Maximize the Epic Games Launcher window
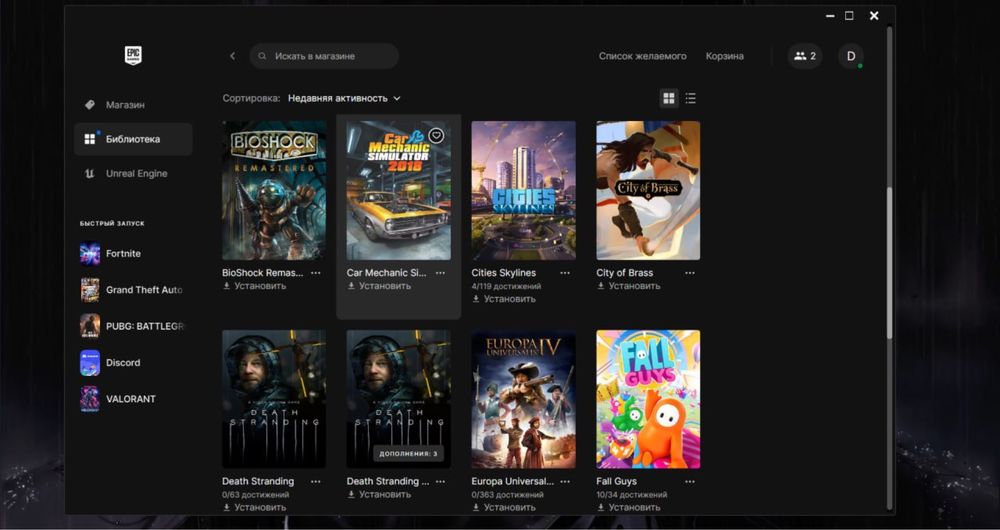The height and width of the screenshot is (530, 1000). click(849, 16)
